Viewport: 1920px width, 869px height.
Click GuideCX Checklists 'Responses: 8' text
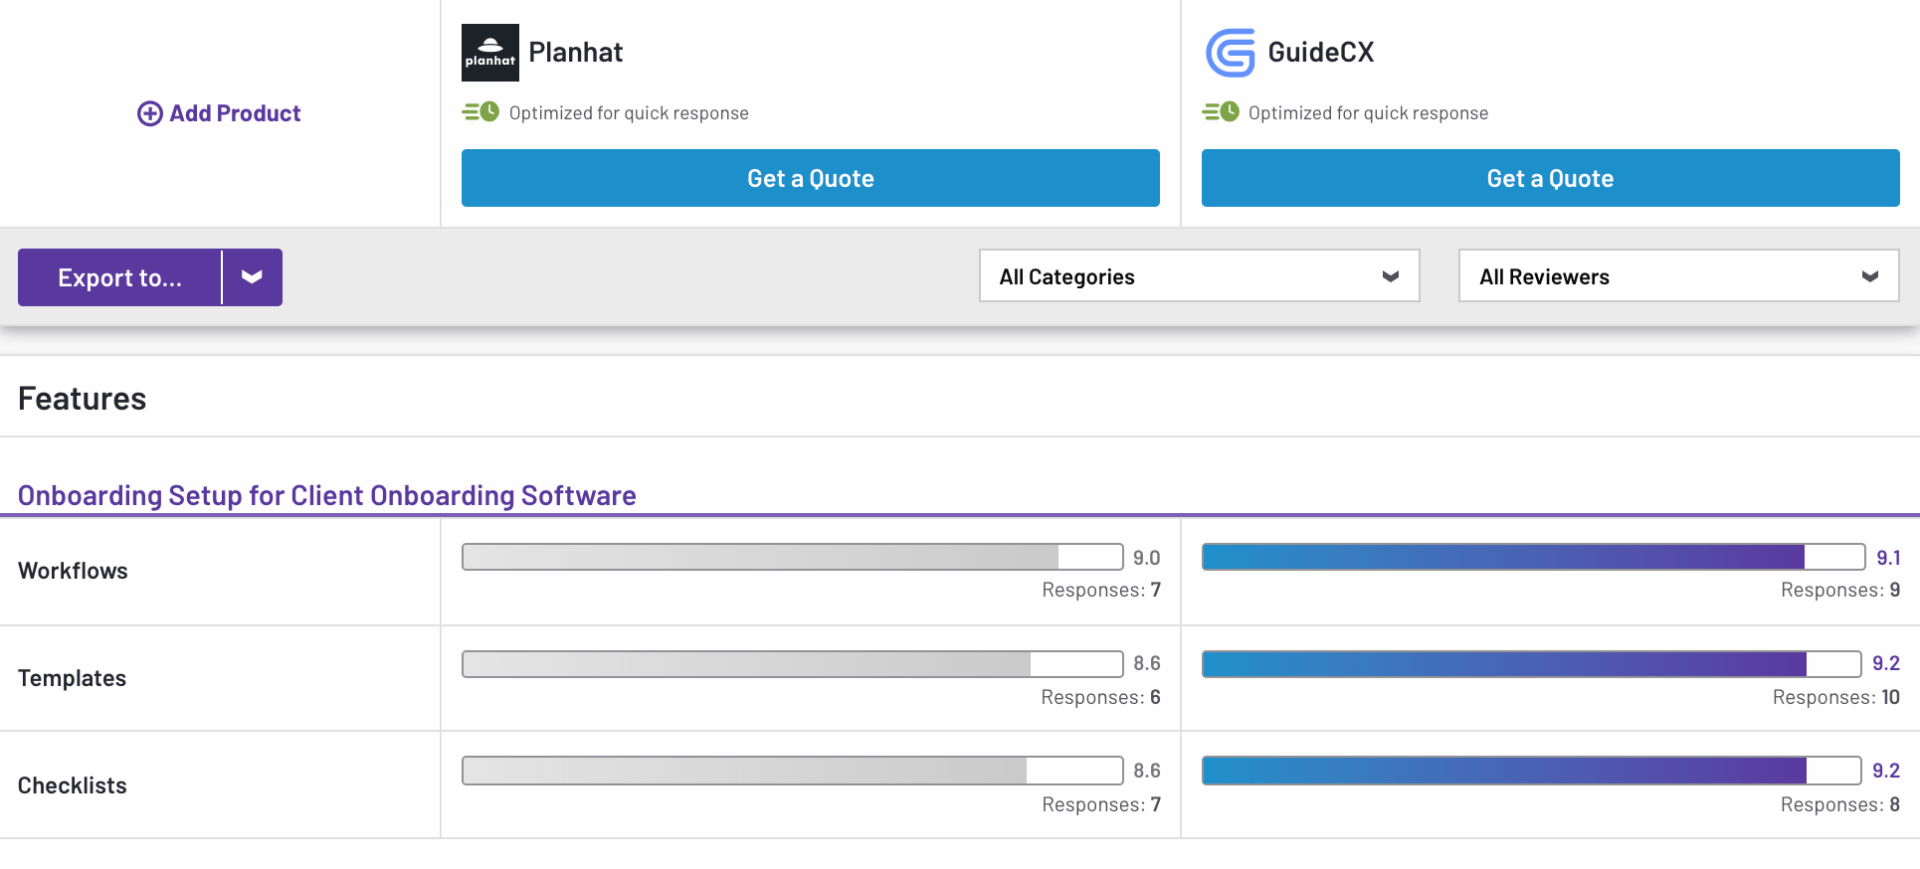tap(1840, 805)
